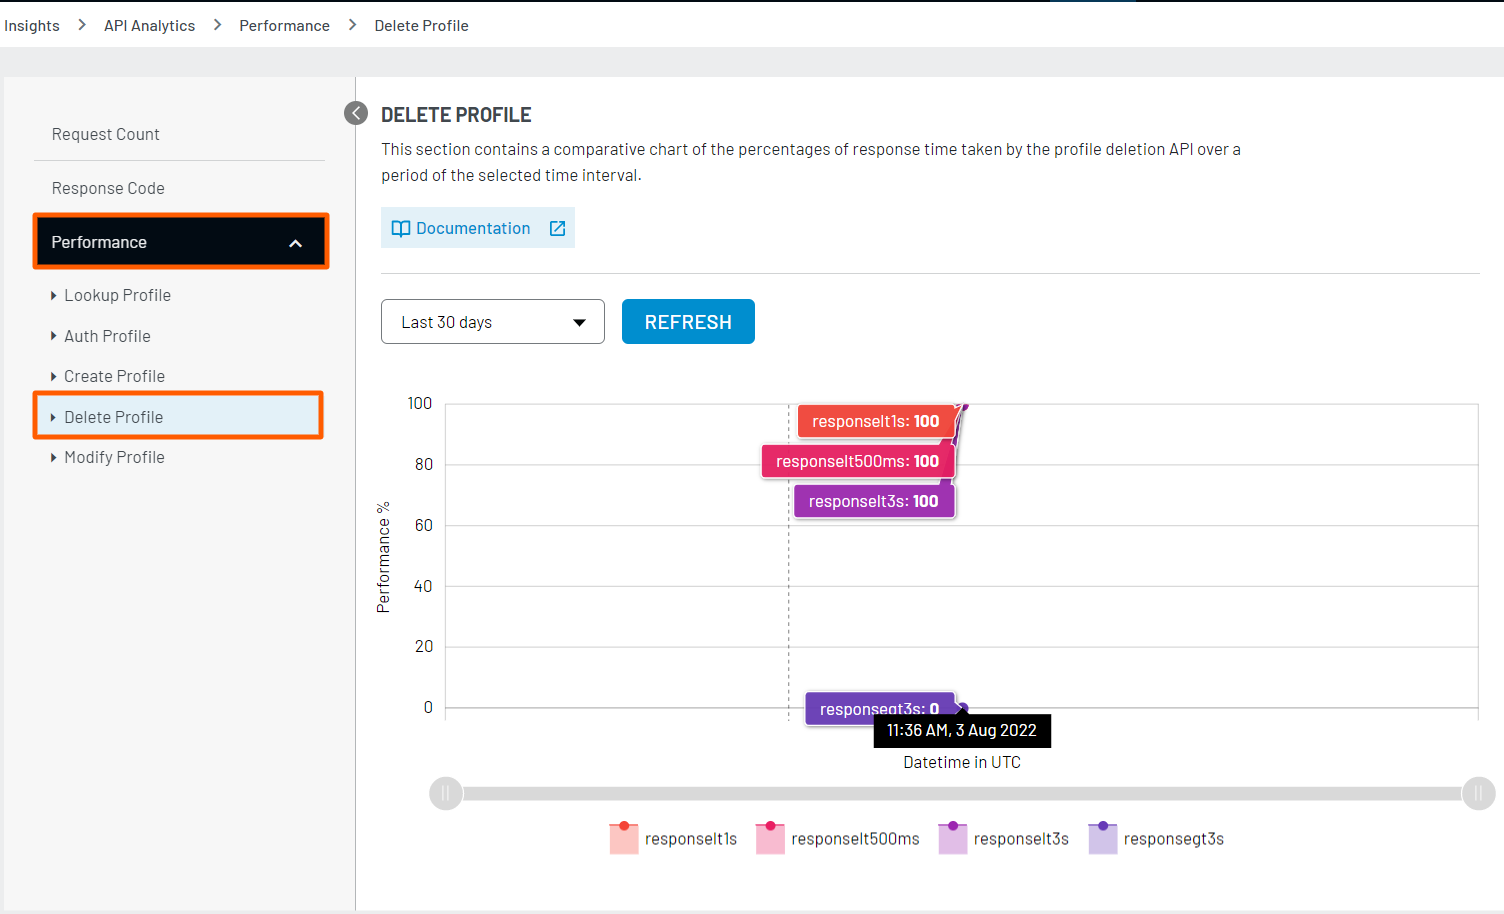Select Request Count in the sidebar
The width and height of the screenshot is (1504, 914).
coord(106,135)
